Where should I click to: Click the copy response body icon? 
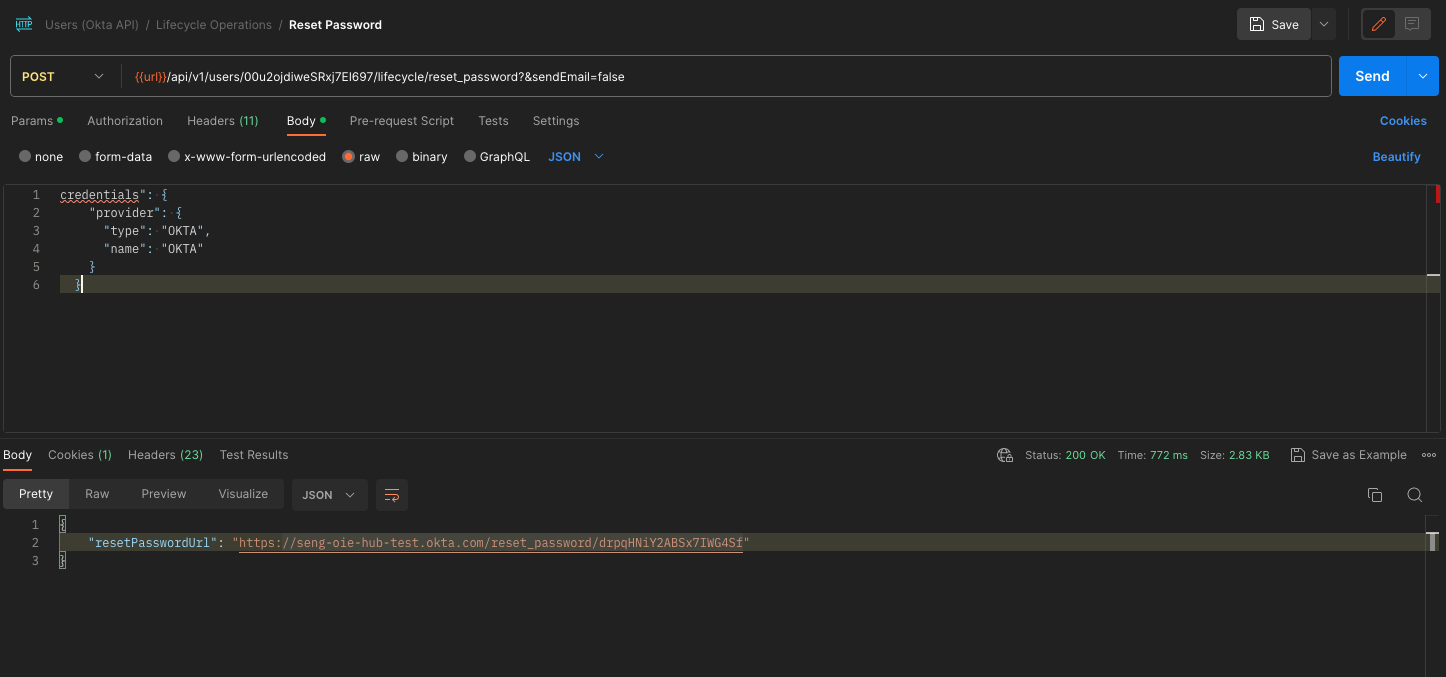click(1374, 494)
